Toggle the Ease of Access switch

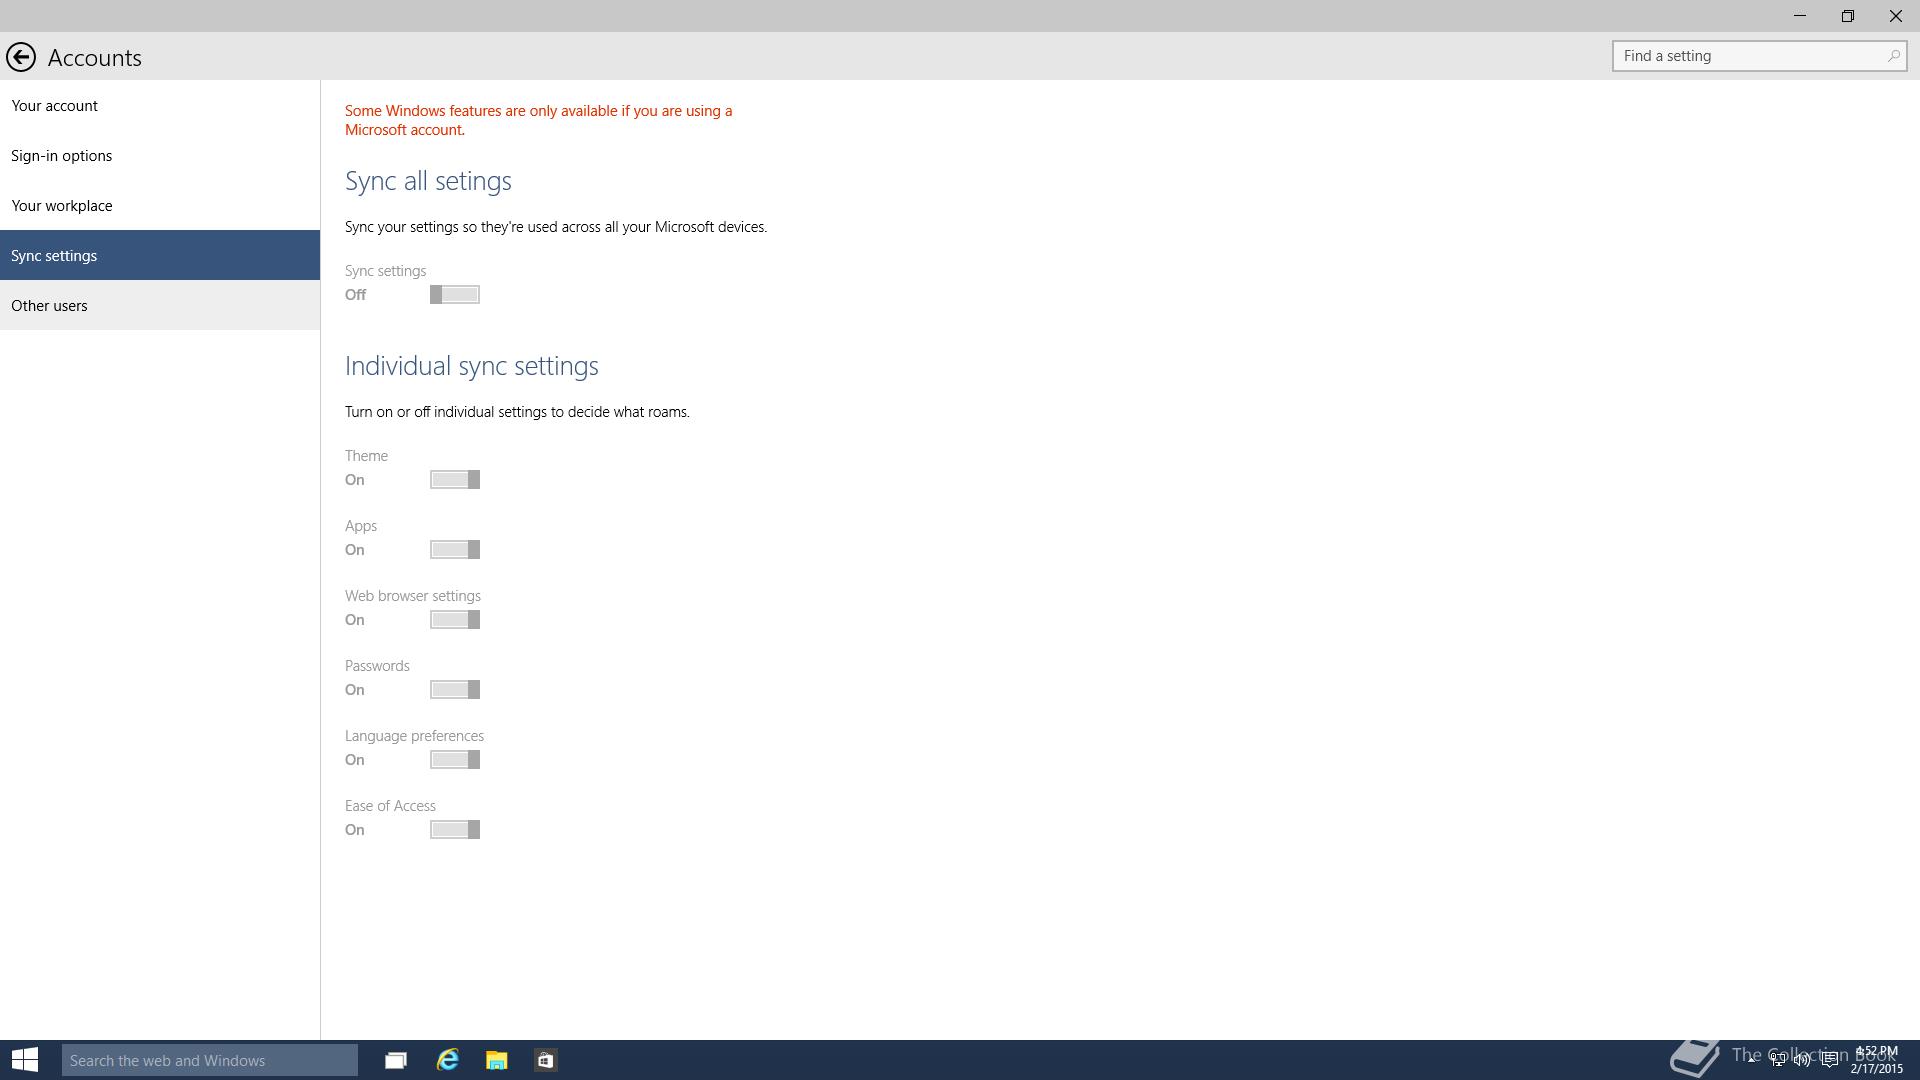pyautogui.click(x=455, y=830)
